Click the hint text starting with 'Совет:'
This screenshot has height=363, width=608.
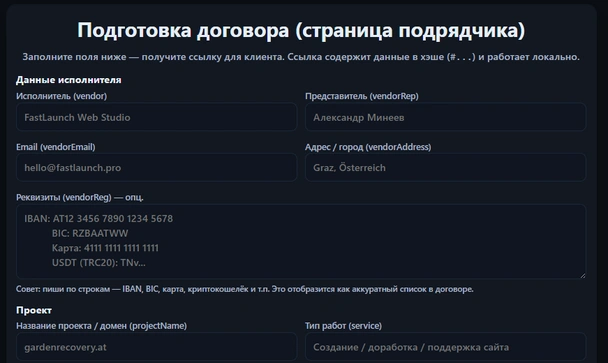pyautogui.click(x=245, y=289)
